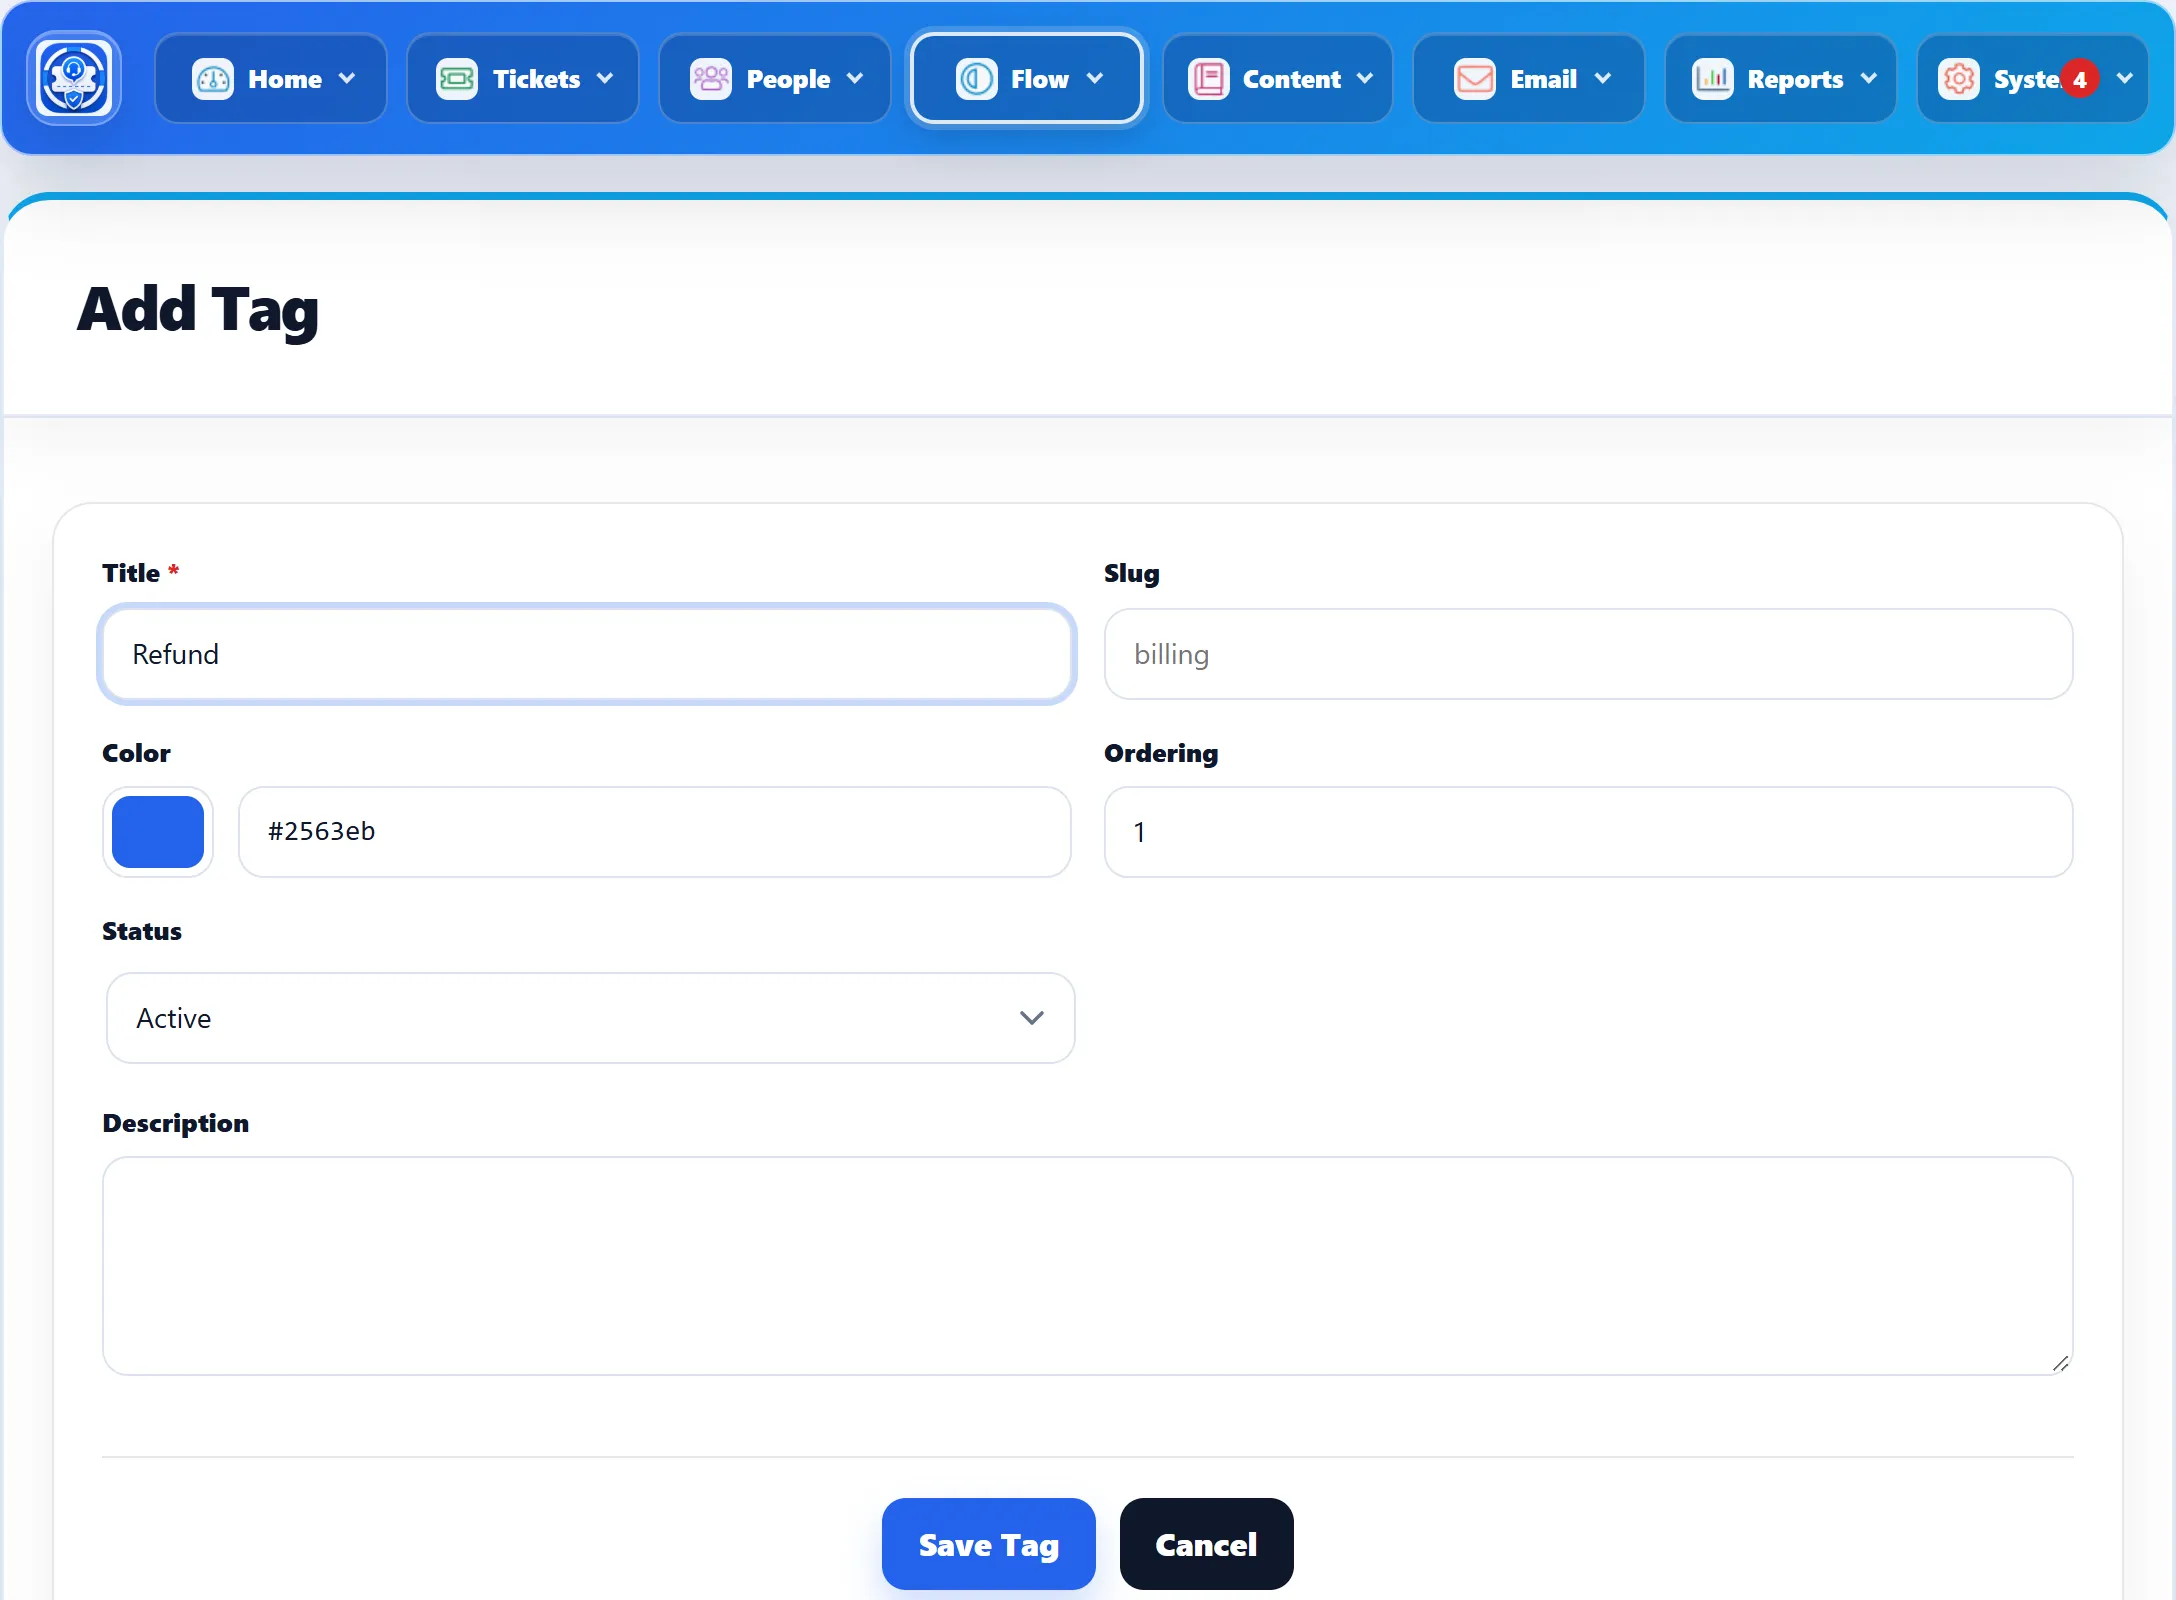
Task: Click the Tickets ticket icon
Action: pyautogui.click(x=457, y=79)
